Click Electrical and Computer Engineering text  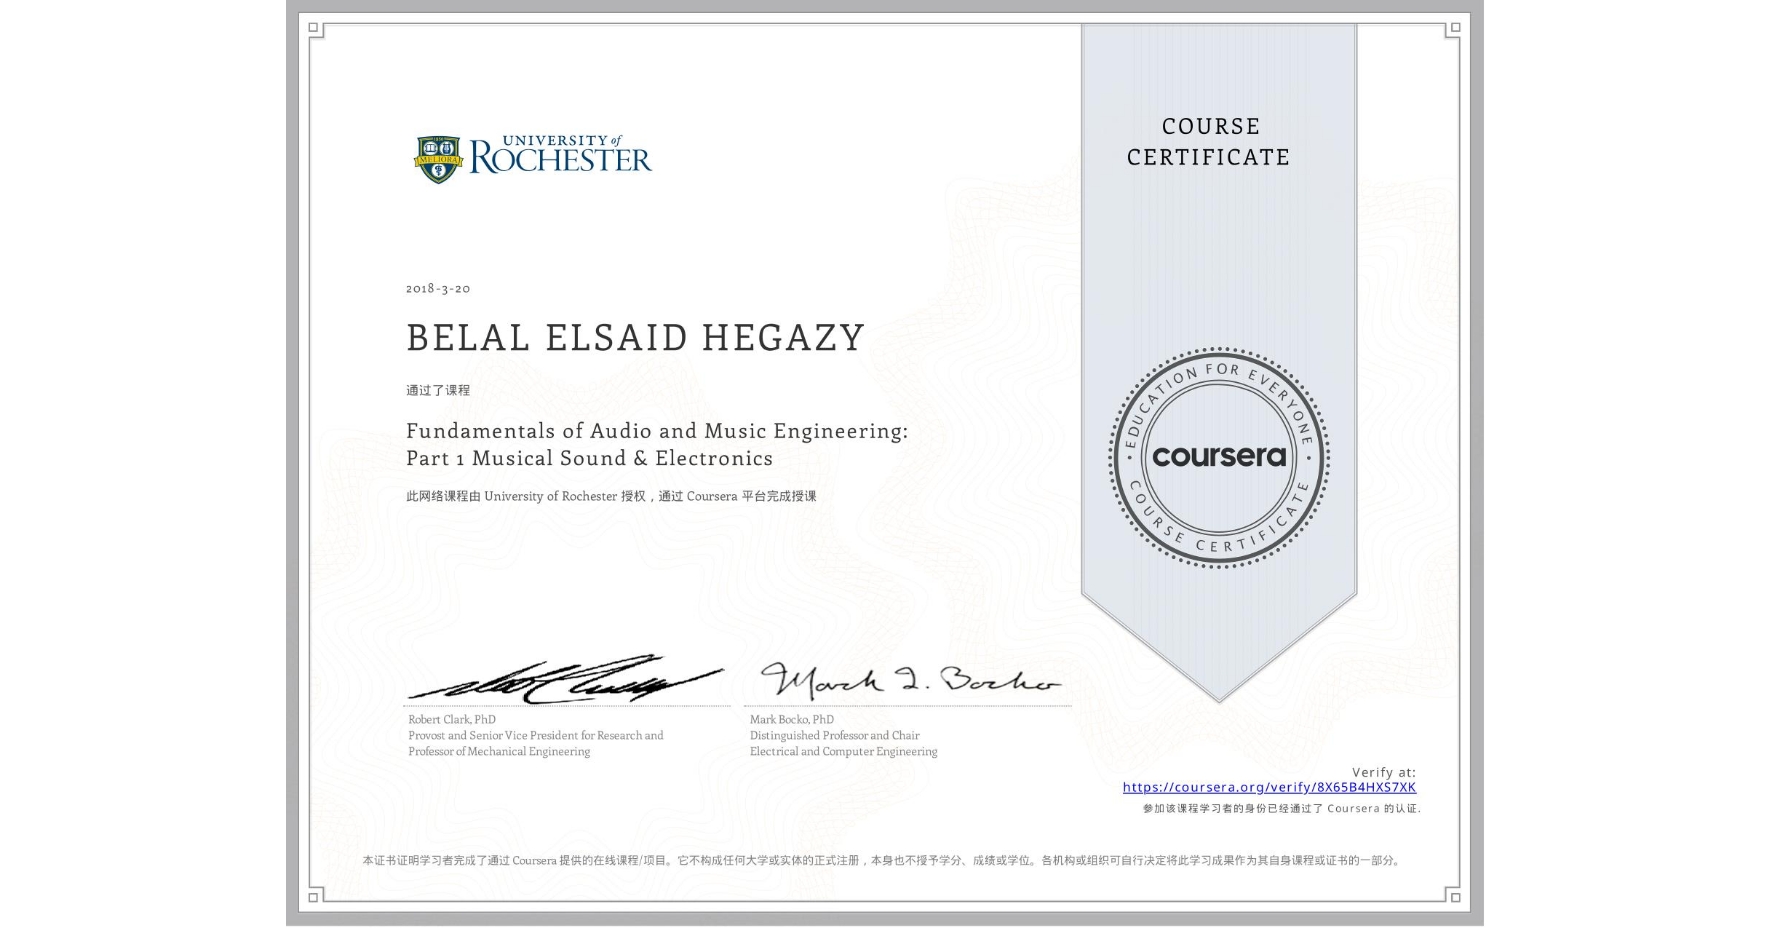[x=844, y=751]
